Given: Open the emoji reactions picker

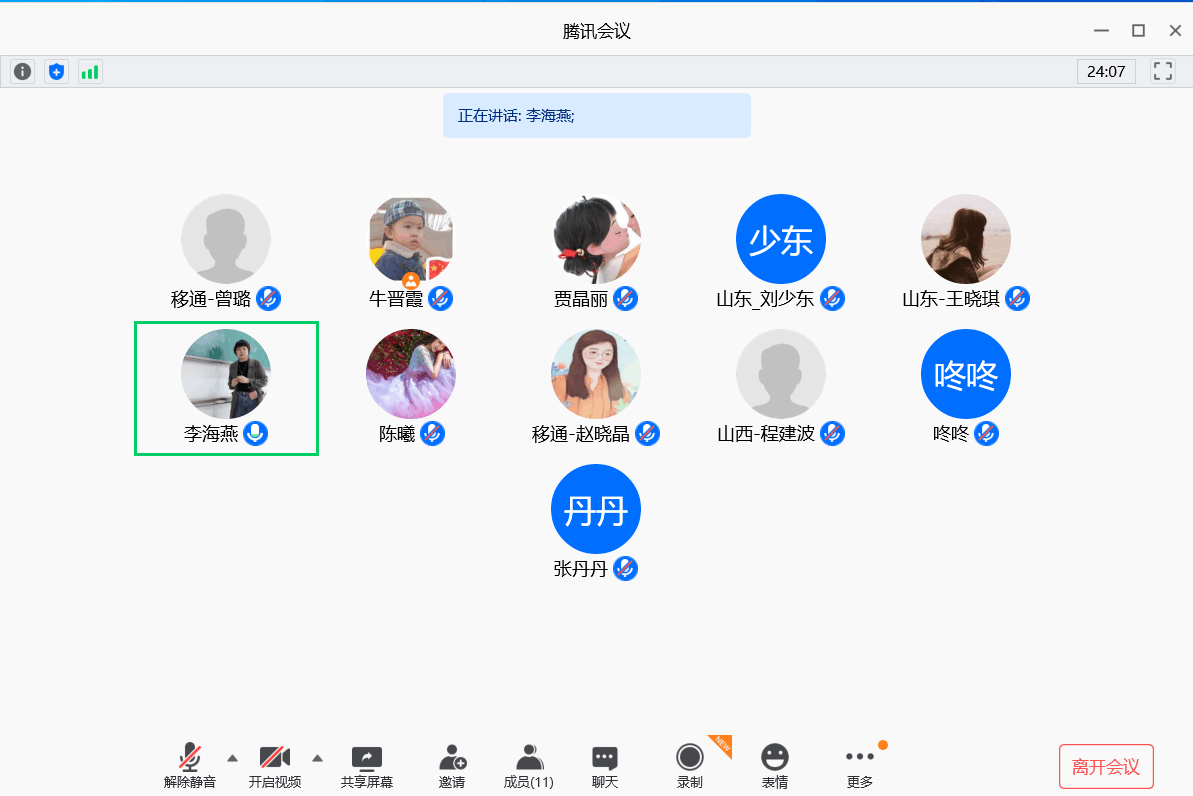Looking at the screenshot, I should 774,767.
